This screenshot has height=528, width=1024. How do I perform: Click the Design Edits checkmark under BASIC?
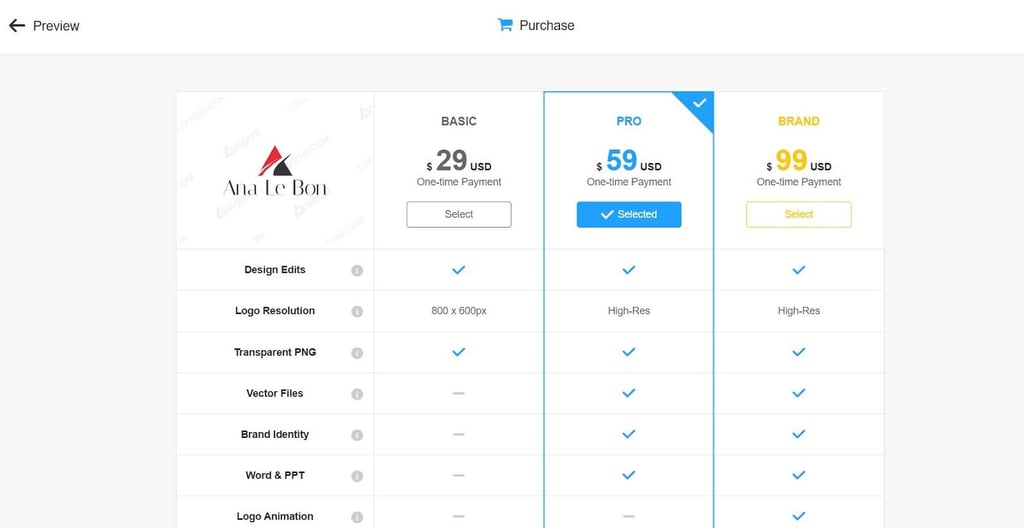coord(459,270)
